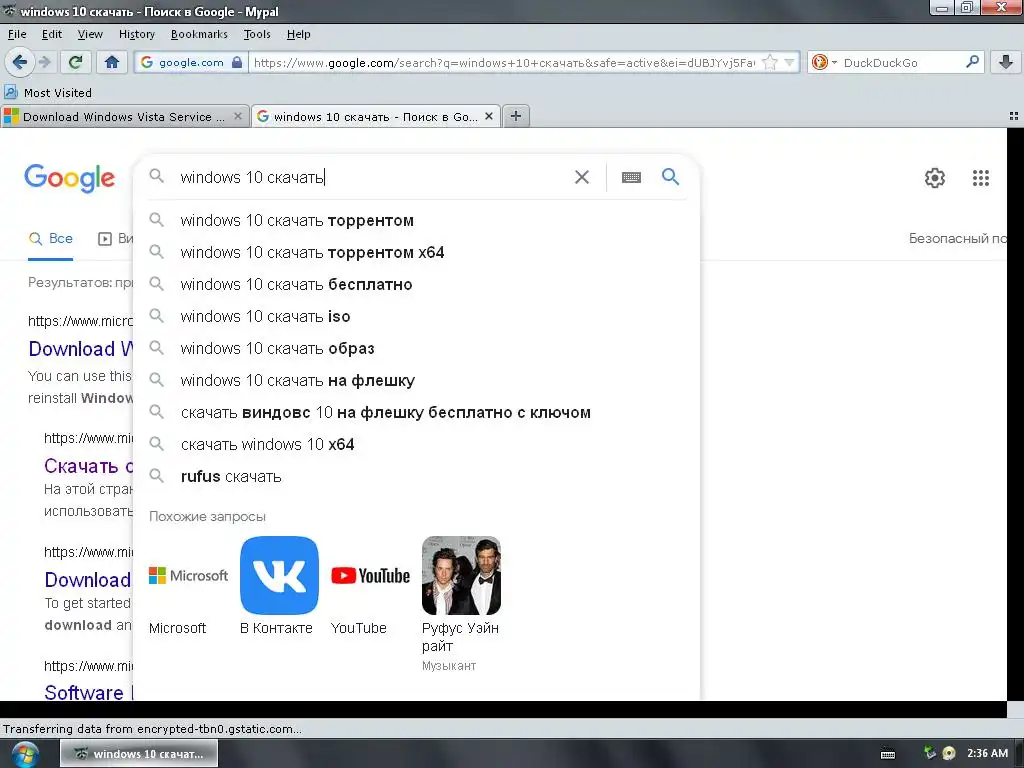Click Безопасный поиск safe search label

pos(957,238)
